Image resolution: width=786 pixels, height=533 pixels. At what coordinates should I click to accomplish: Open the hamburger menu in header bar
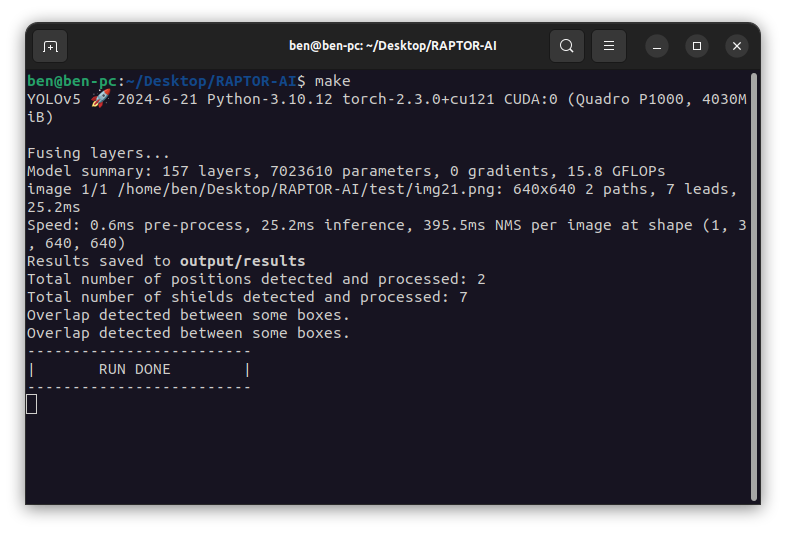click(x=609, y=46)
